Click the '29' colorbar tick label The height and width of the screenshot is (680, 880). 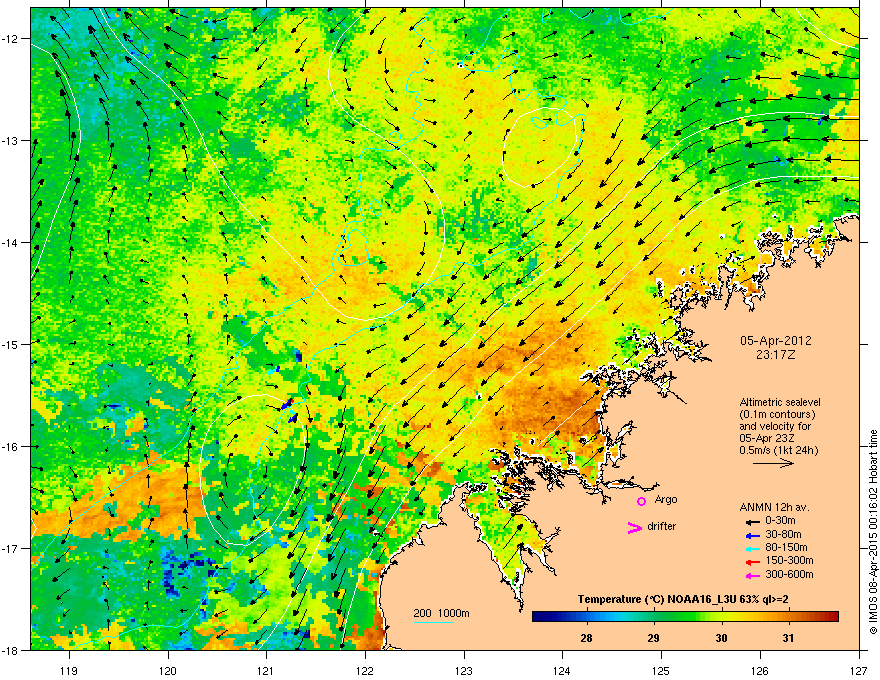tap(653, 638)
